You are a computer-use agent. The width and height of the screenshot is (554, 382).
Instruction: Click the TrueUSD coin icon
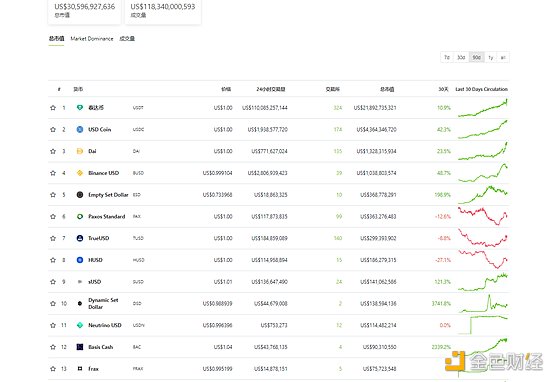click(x=80, y=238)
